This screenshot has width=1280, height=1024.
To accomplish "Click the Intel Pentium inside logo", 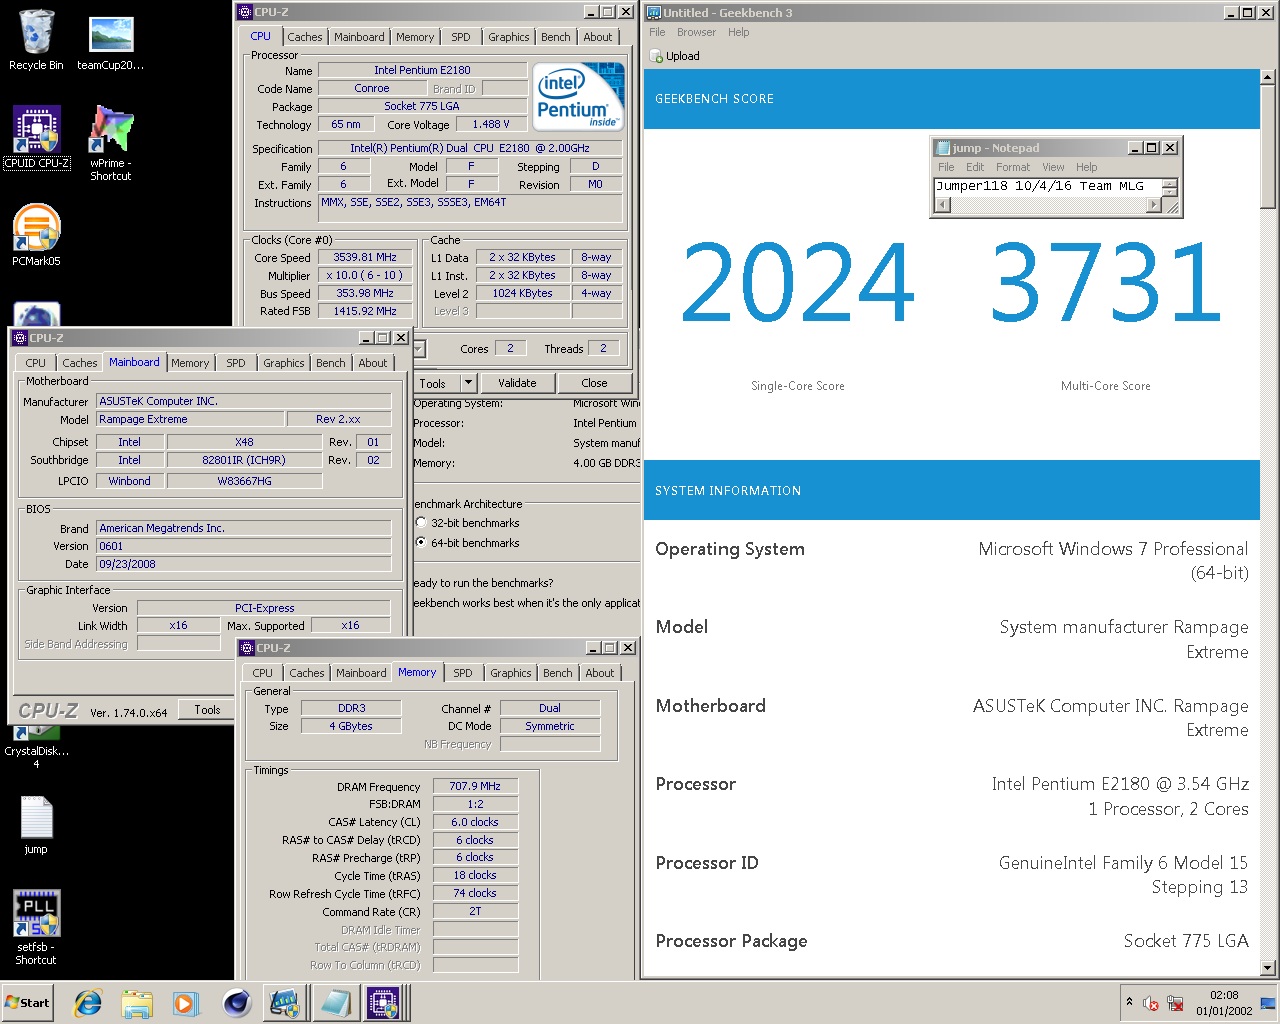I will 579,96.
